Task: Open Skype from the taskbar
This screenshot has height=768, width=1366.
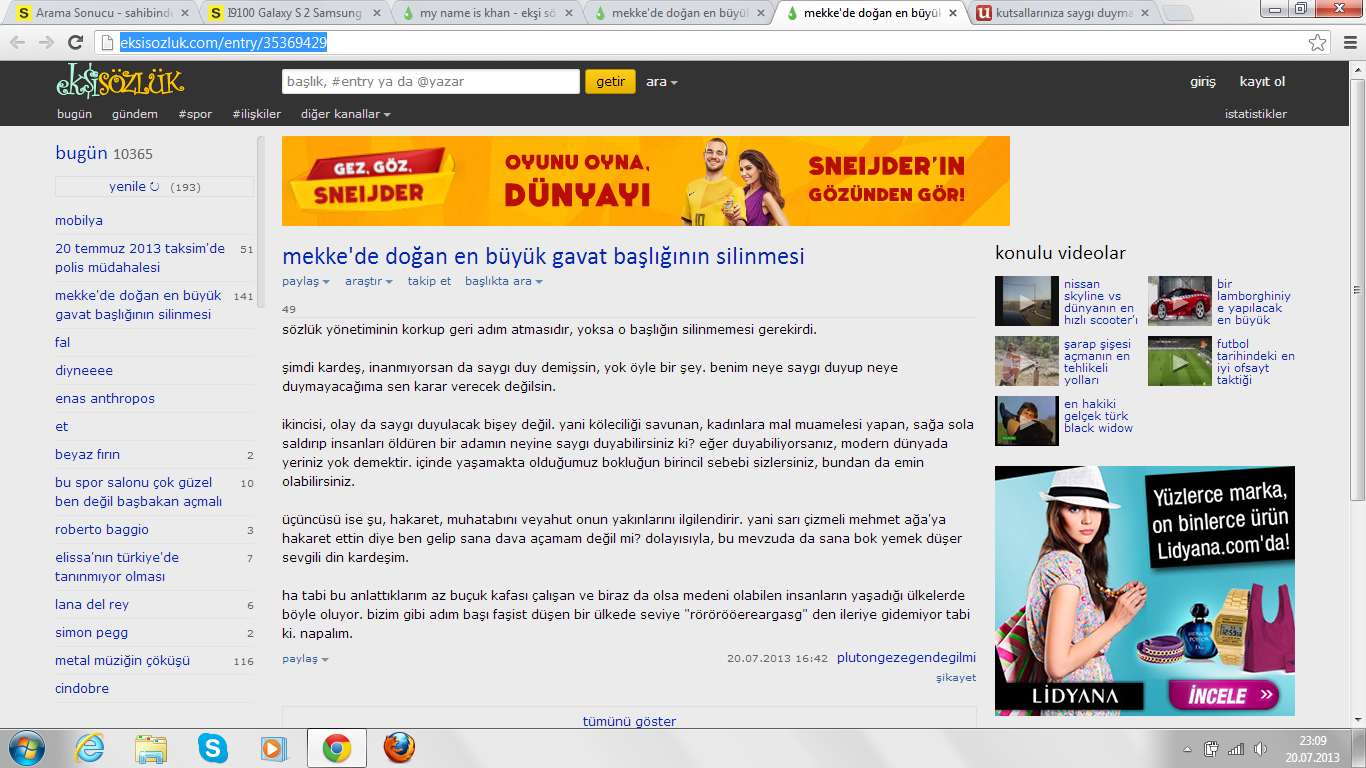Action: (x=212, y=747)
